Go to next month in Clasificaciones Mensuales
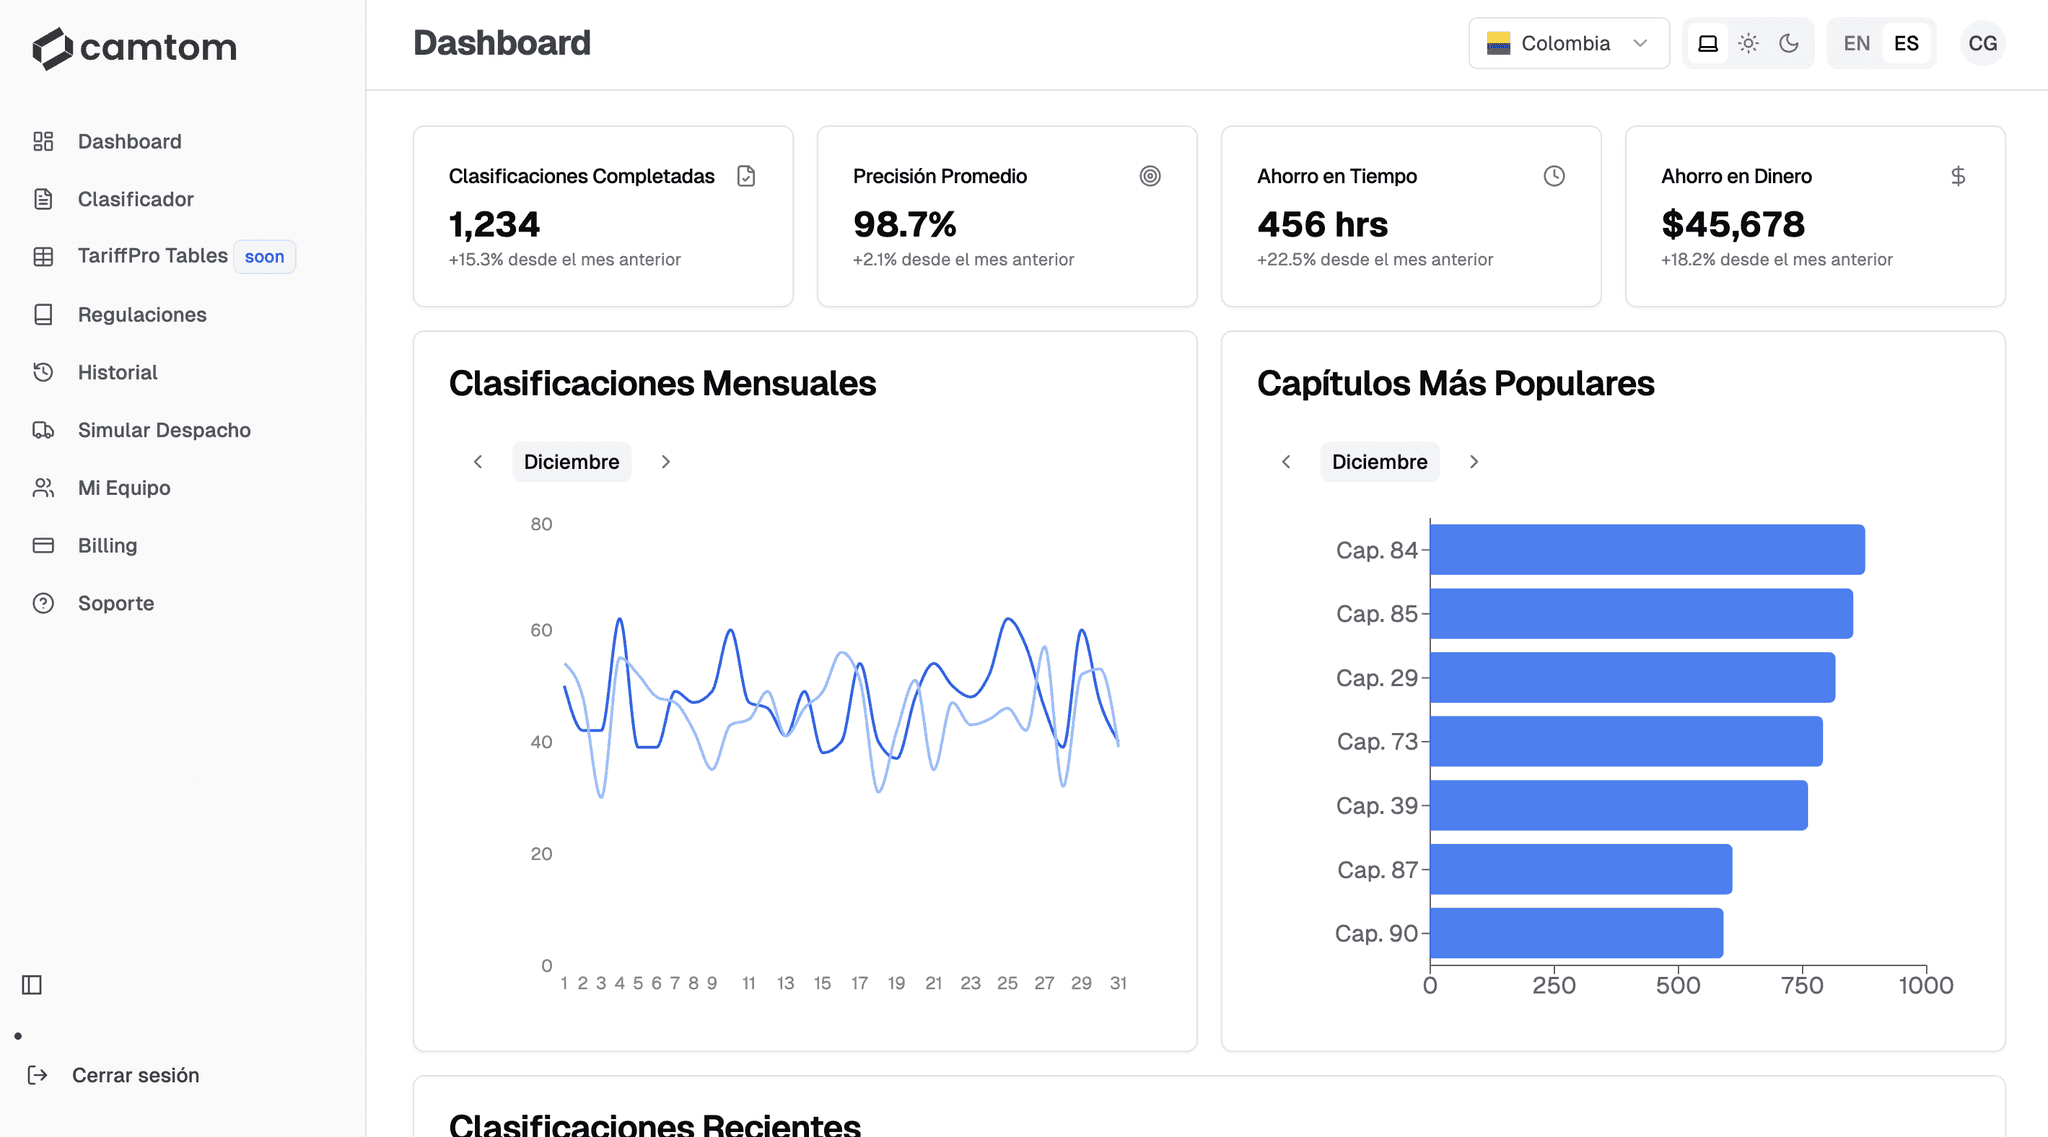Viewport: 2048px width, 1137px height. (x=666, y=462)
